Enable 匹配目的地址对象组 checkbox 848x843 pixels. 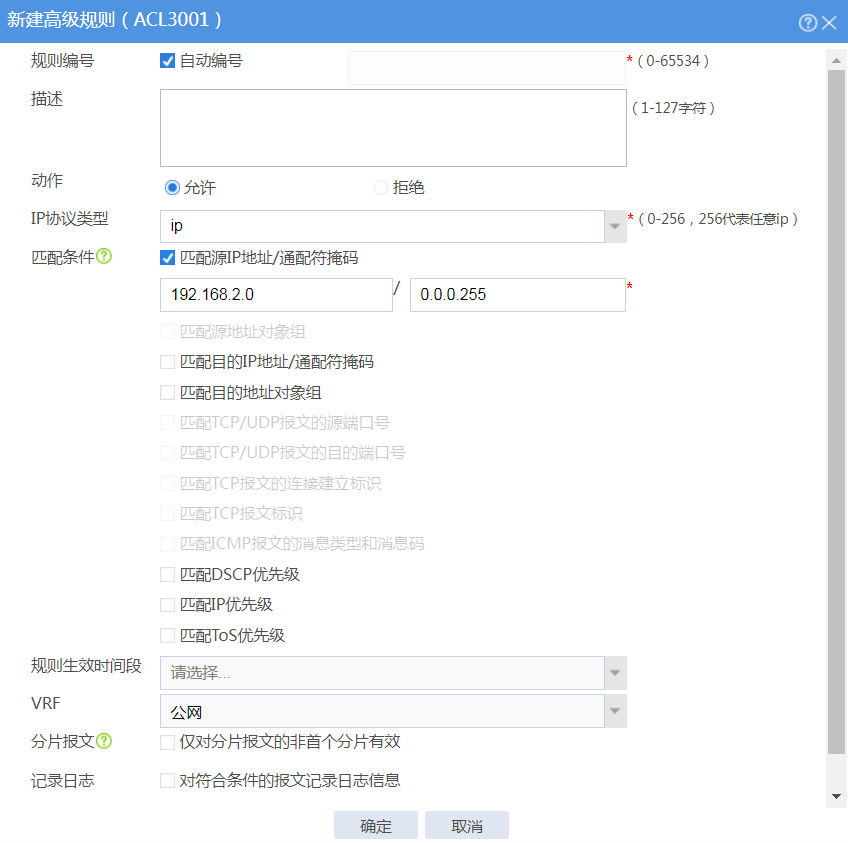[168, 393]
